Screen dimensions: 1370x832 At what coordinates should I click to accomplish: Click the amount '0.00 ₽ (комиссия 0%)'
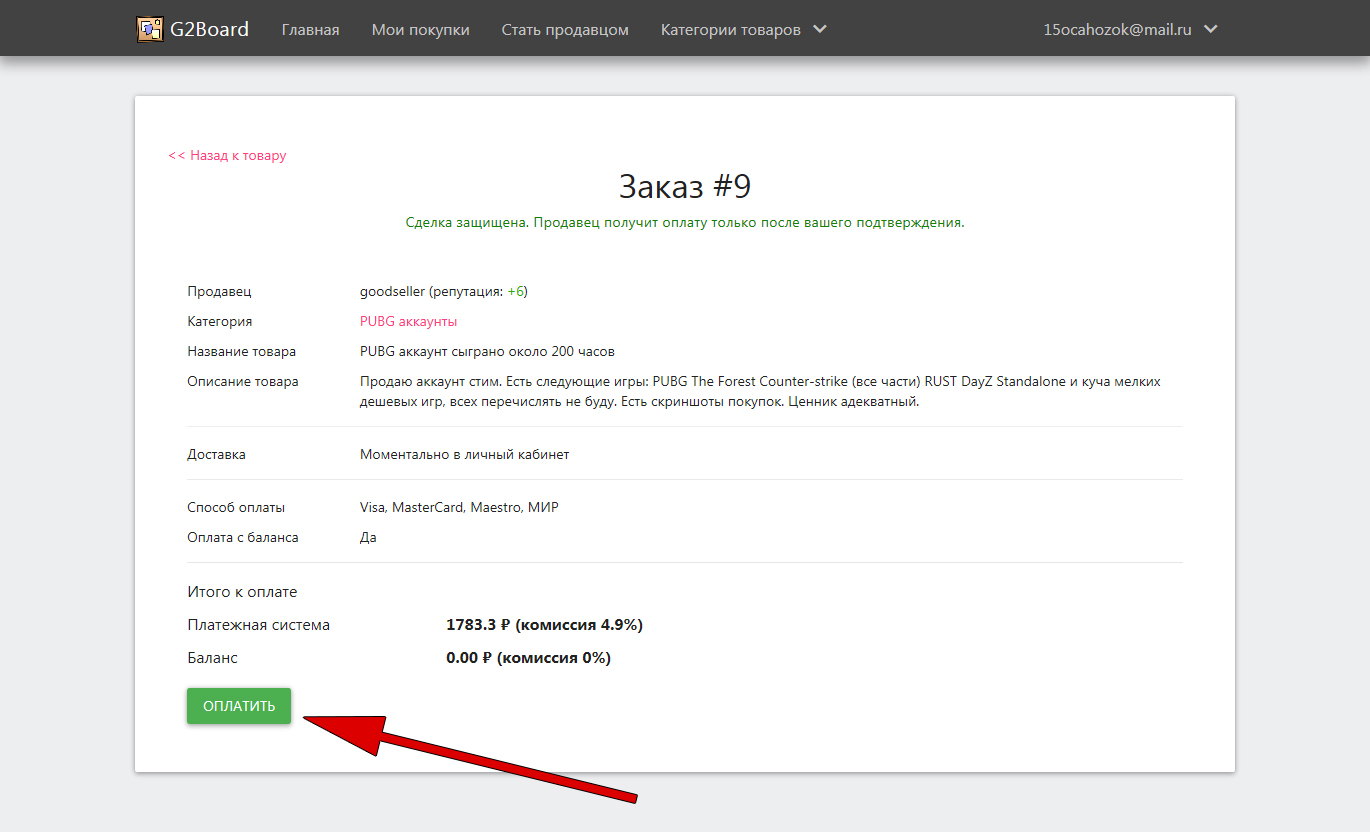pos(528,658)
